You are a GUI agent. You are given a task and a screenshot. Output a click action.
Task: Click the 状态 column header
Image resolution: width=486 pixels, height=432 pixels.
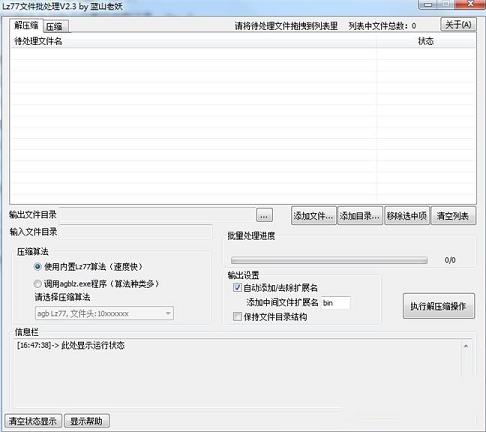click(x=426, y=41)
